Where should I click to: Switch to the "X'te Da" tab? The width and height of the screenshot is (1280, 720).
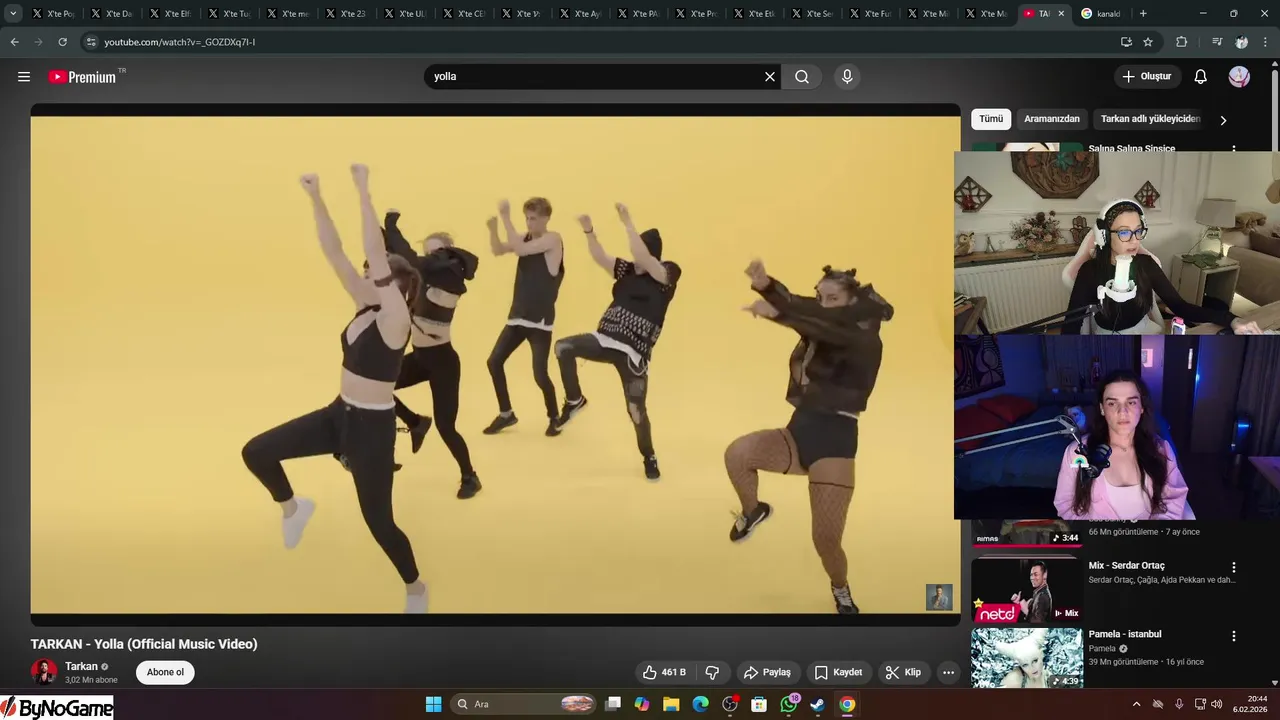pos(111,14)
